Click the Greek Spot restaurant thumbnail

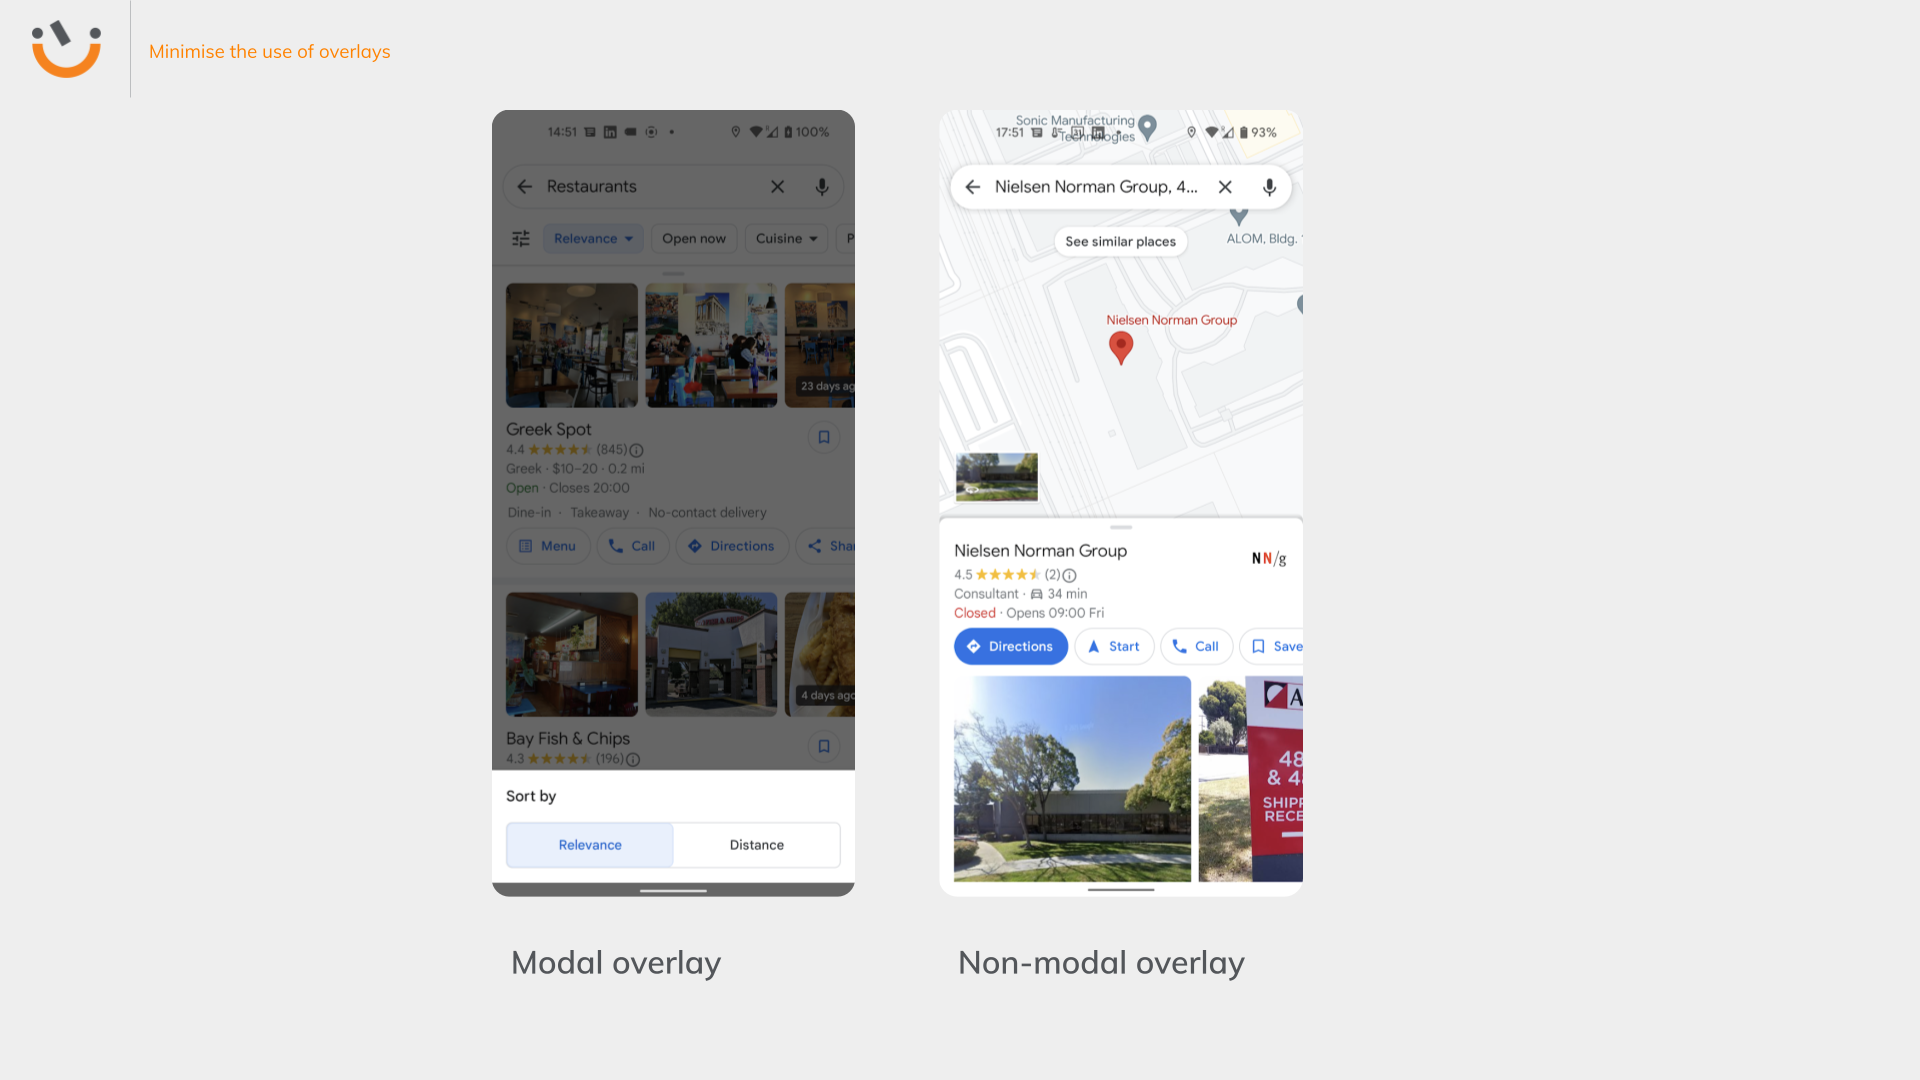[570, 343]
